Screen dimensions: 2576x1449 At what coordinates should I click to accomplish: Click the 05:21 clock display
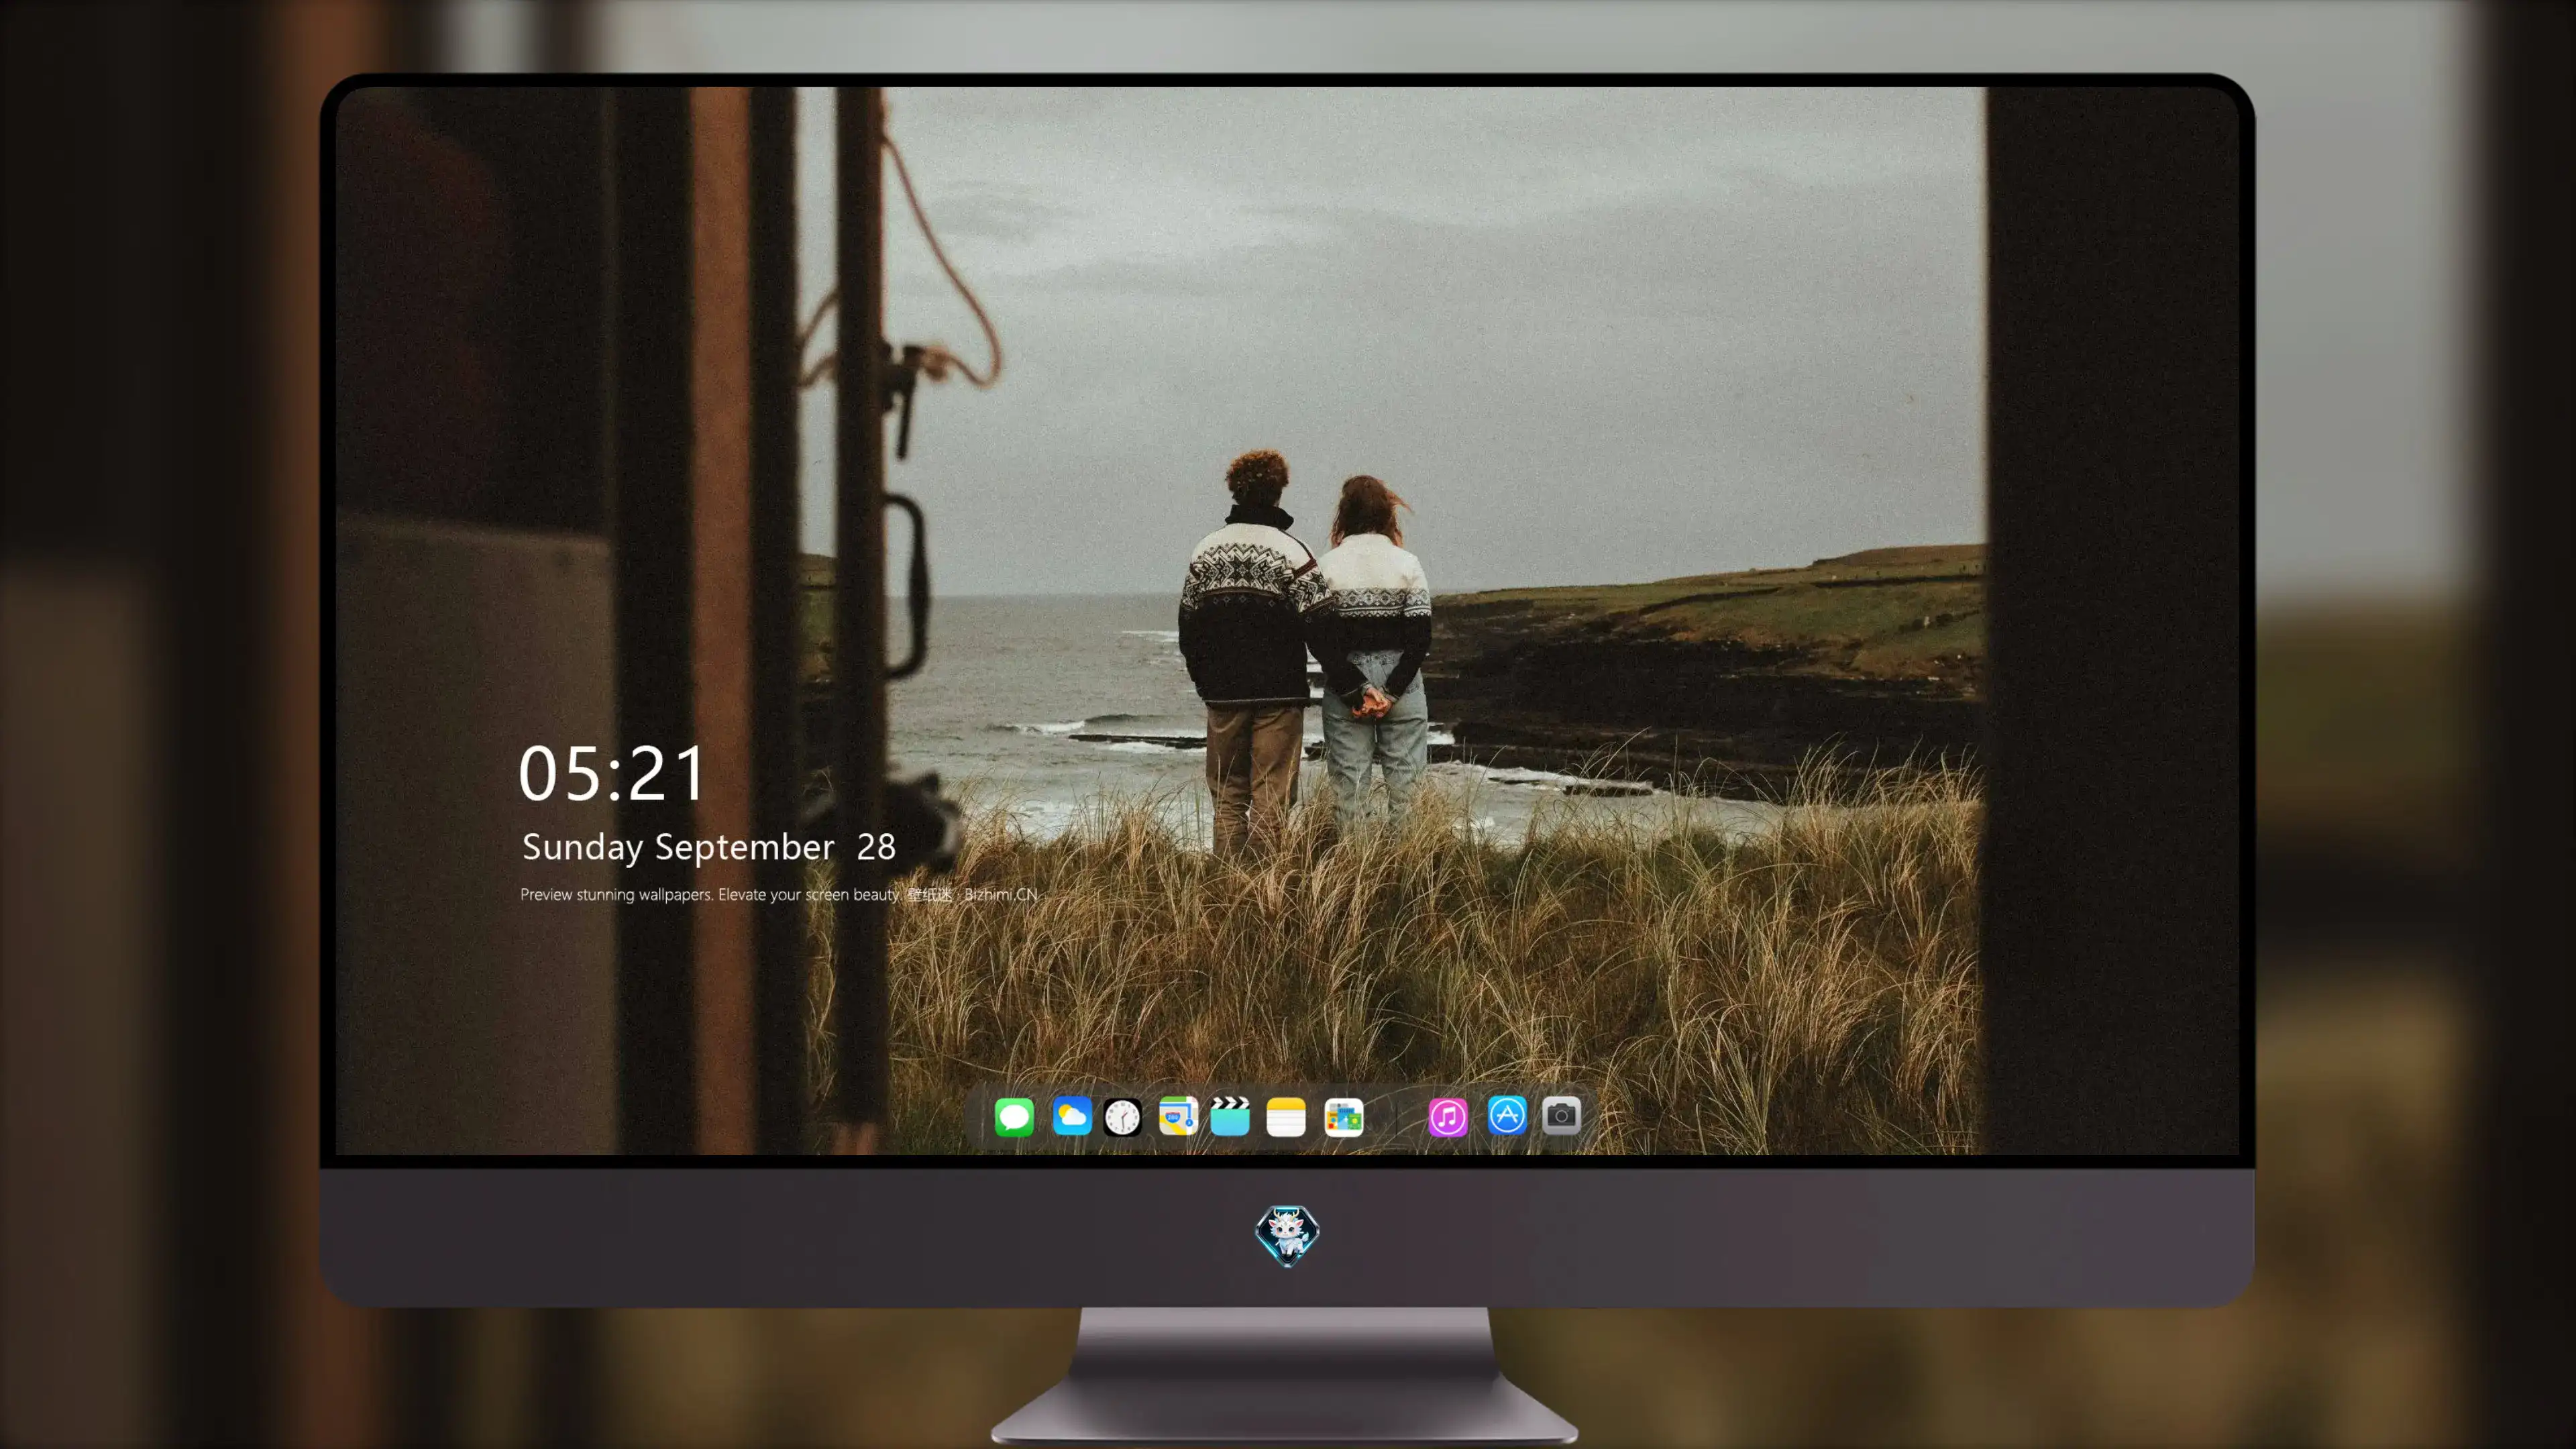click(x=612, y=774)
